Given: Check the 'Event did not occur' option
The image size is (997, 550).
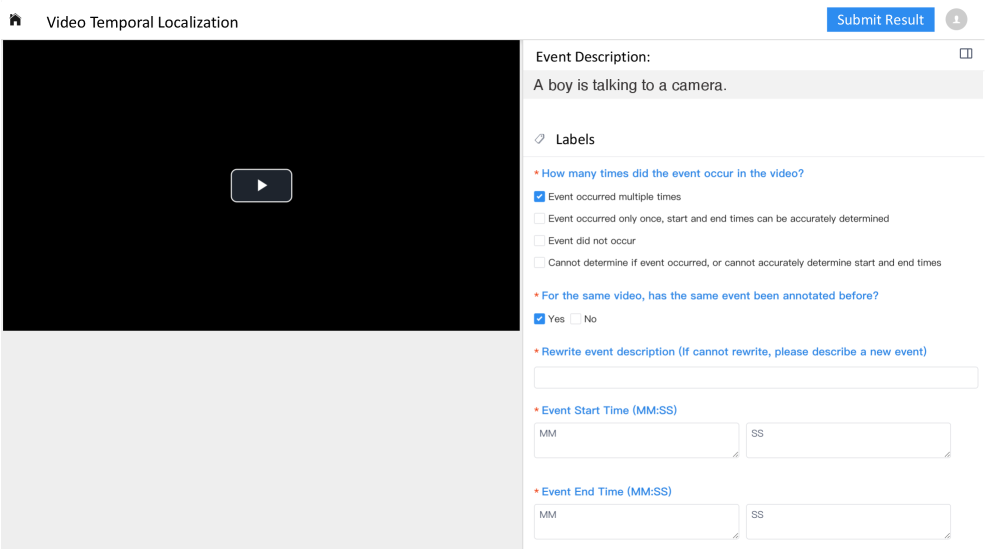Looking at the screenshot, I should [x=540, y=241].
